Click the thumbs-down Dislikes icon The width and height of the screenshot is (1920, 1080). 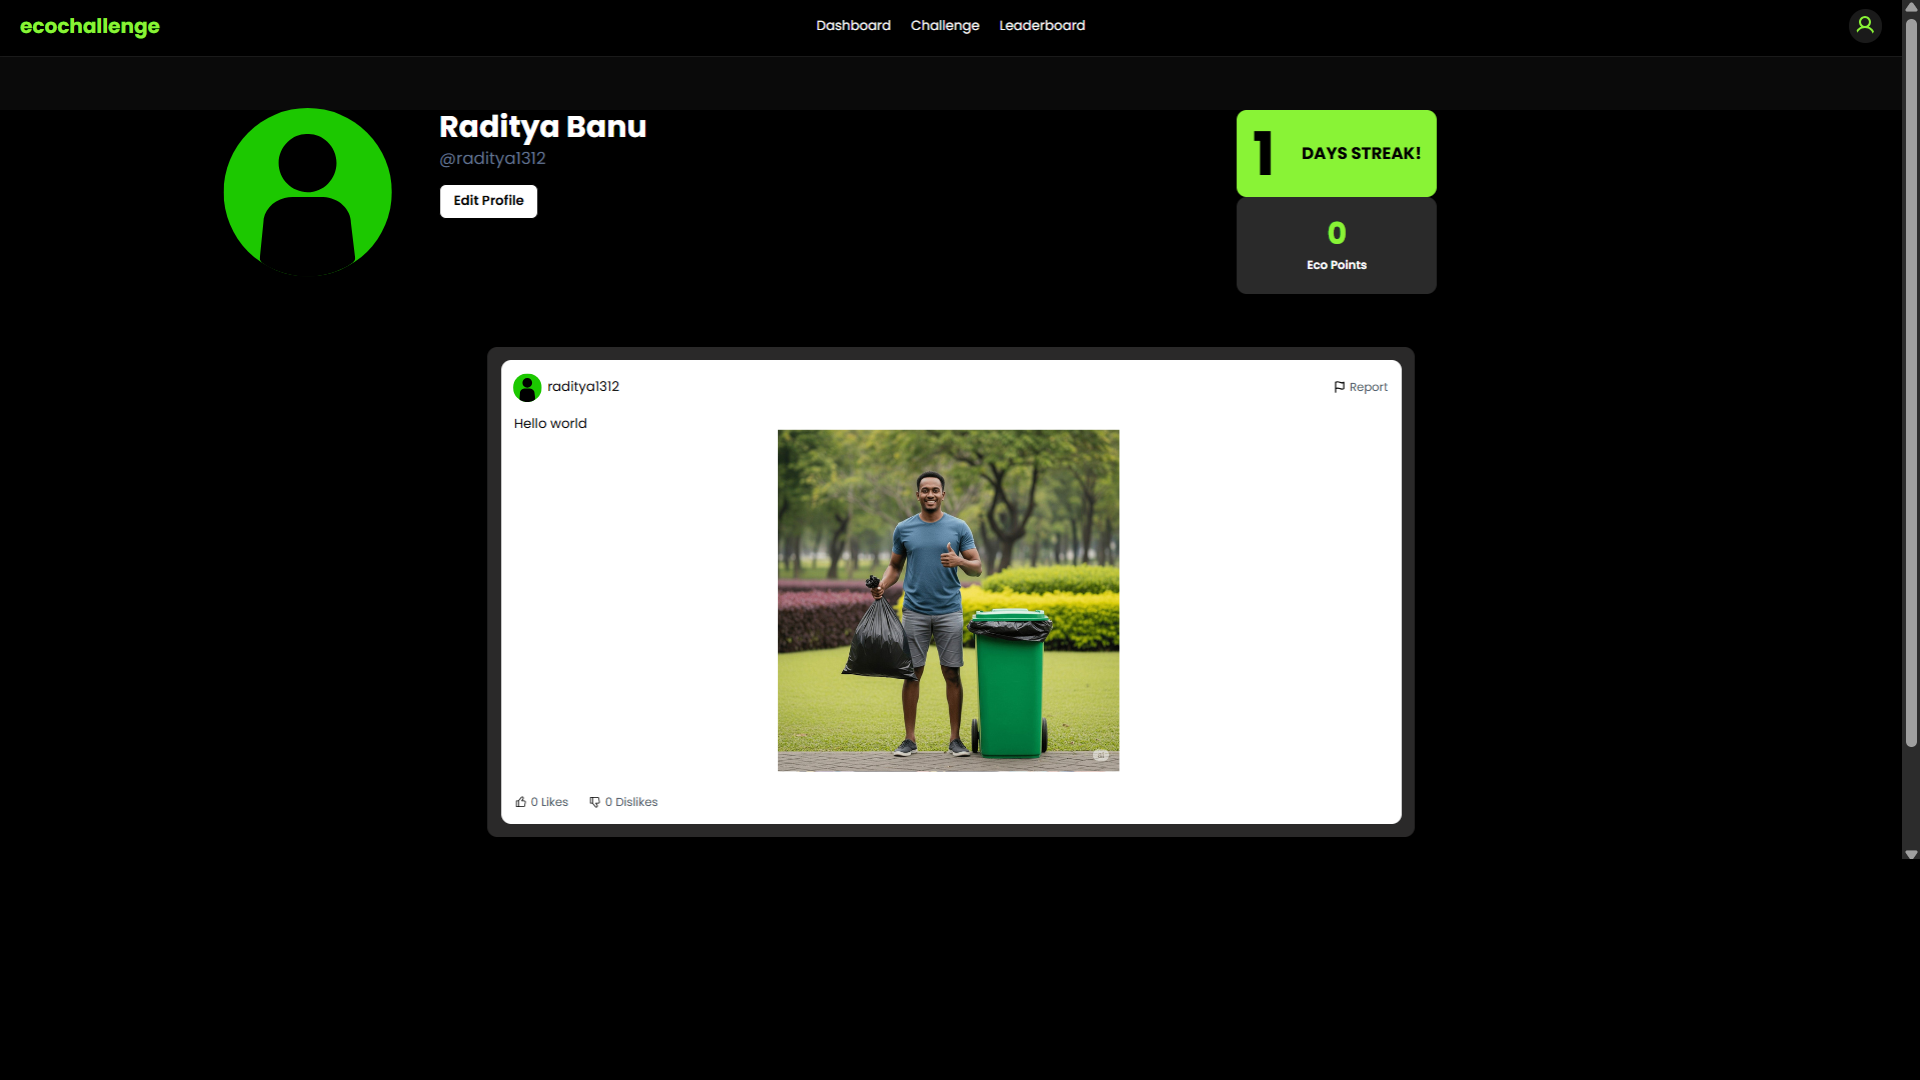(x=595, y=802)
